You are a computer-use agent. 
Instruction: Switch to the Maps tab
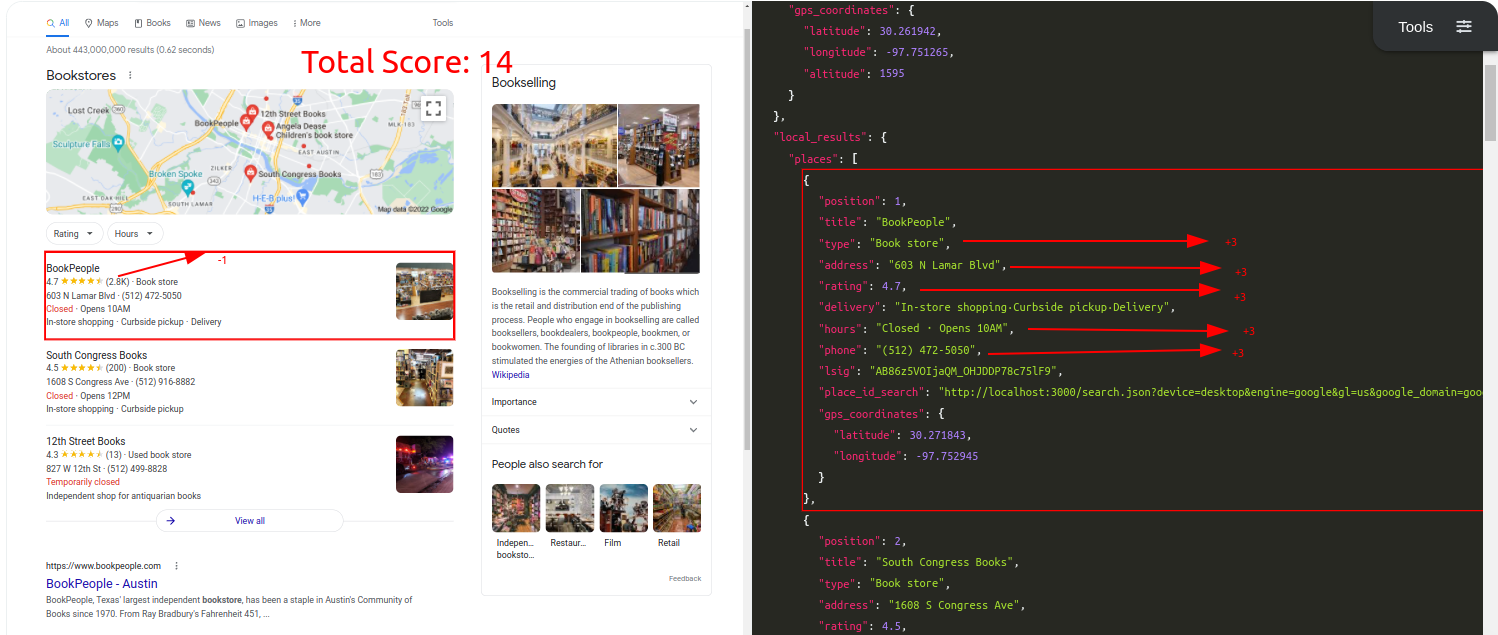102,23
